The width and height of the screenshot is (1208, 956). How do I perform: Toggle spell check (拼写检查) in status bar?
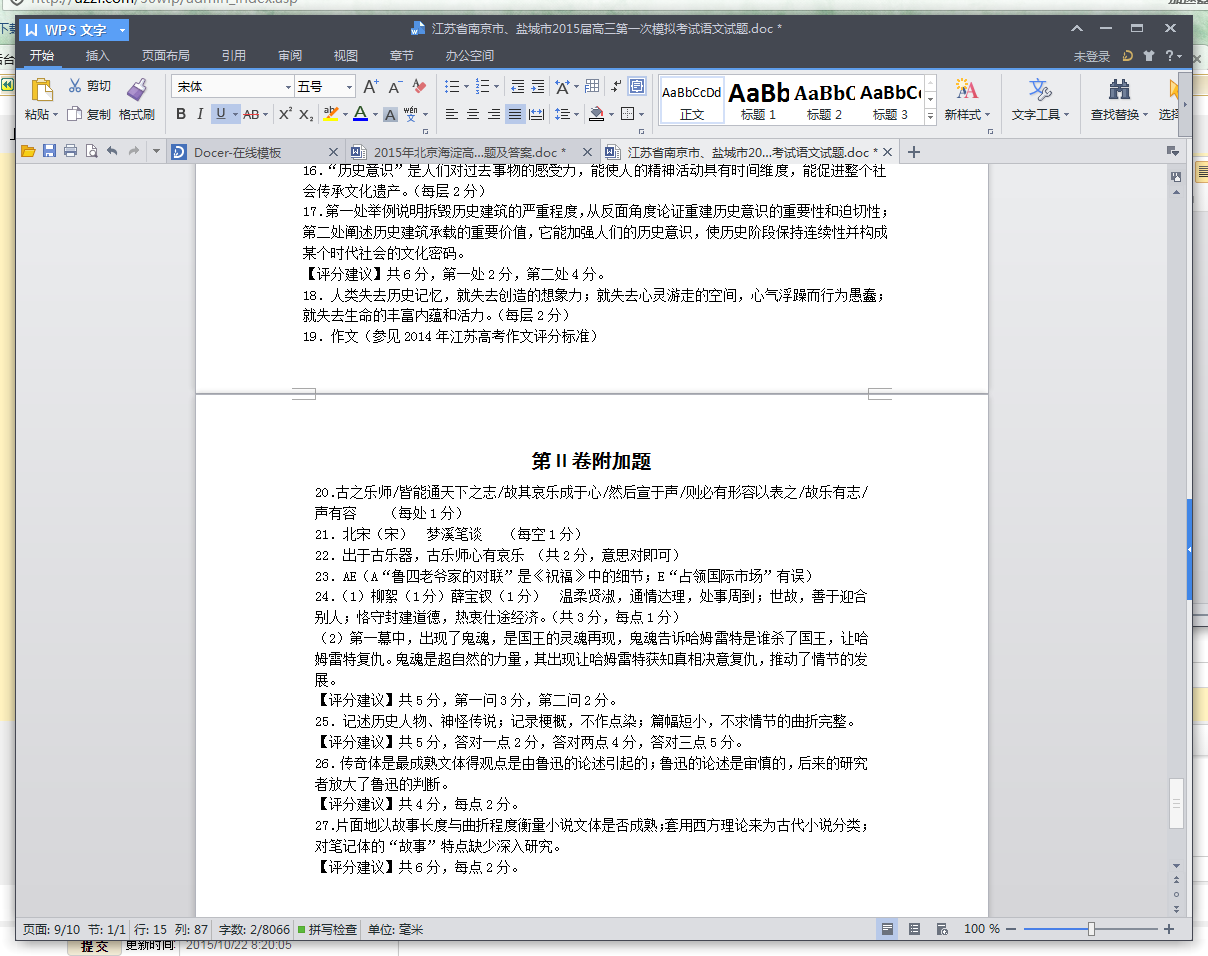pos(326,930)
